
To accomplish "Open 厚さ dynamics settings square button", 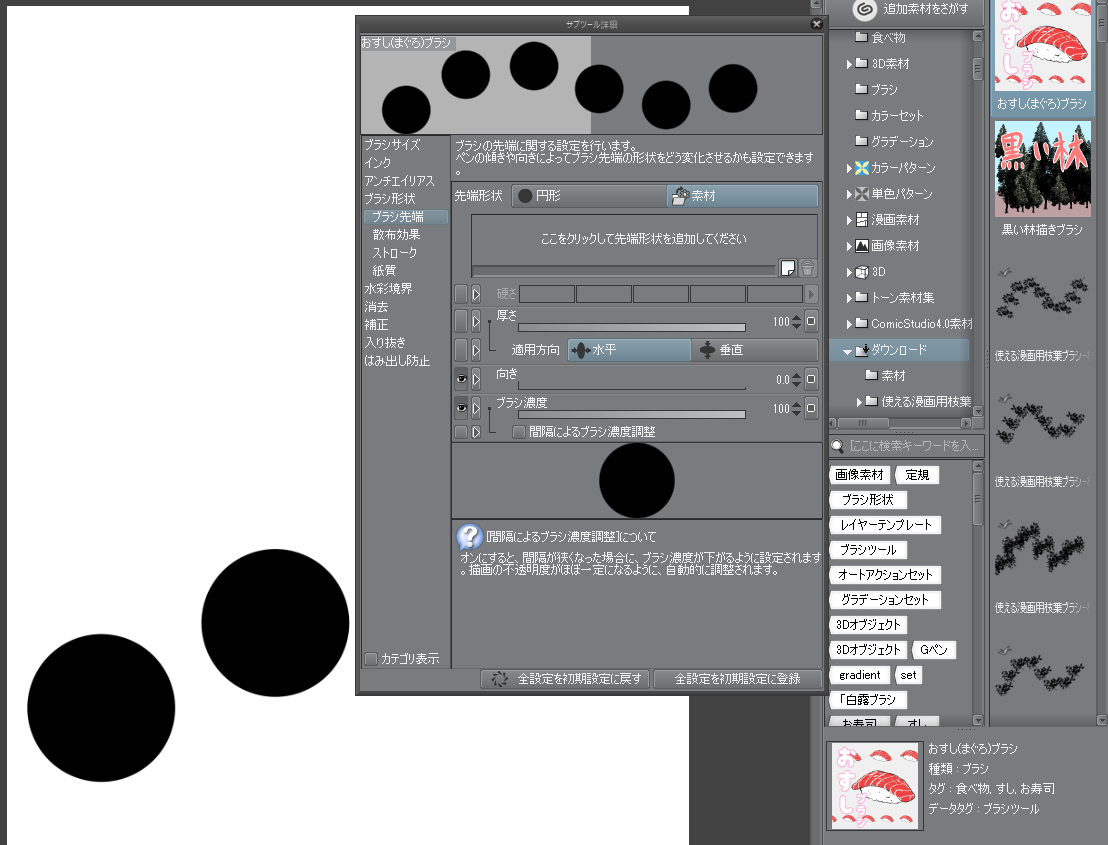I will 811,321.
